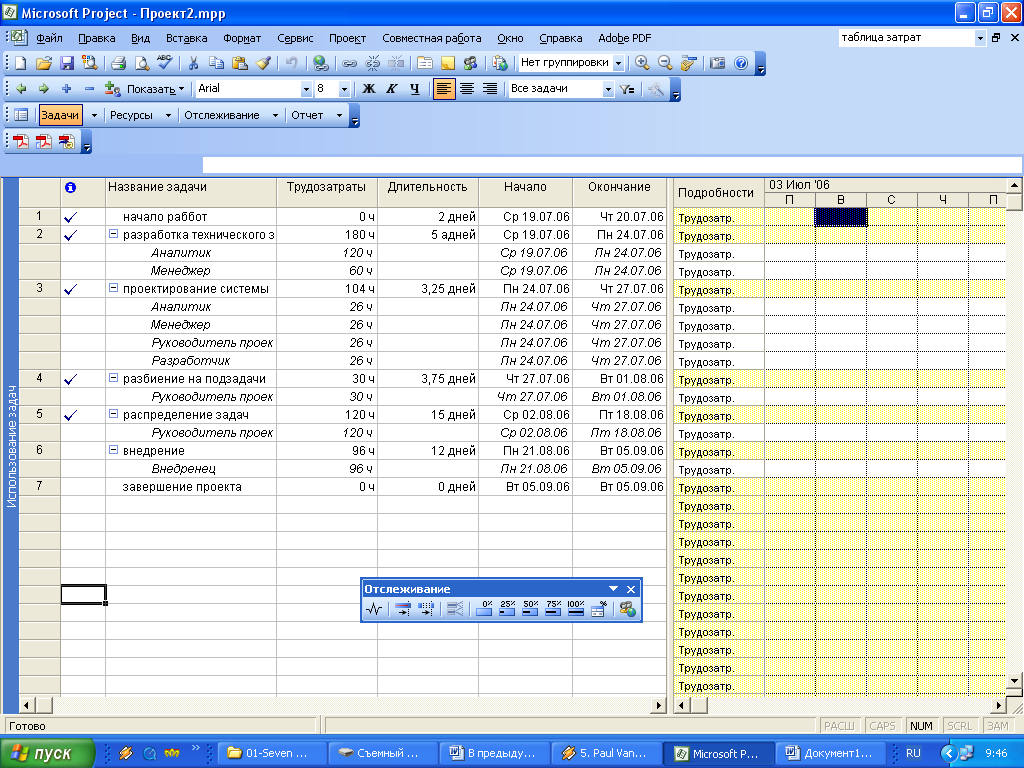
Task: Create a new project with New icon
Action: click(x=20, y=63)
